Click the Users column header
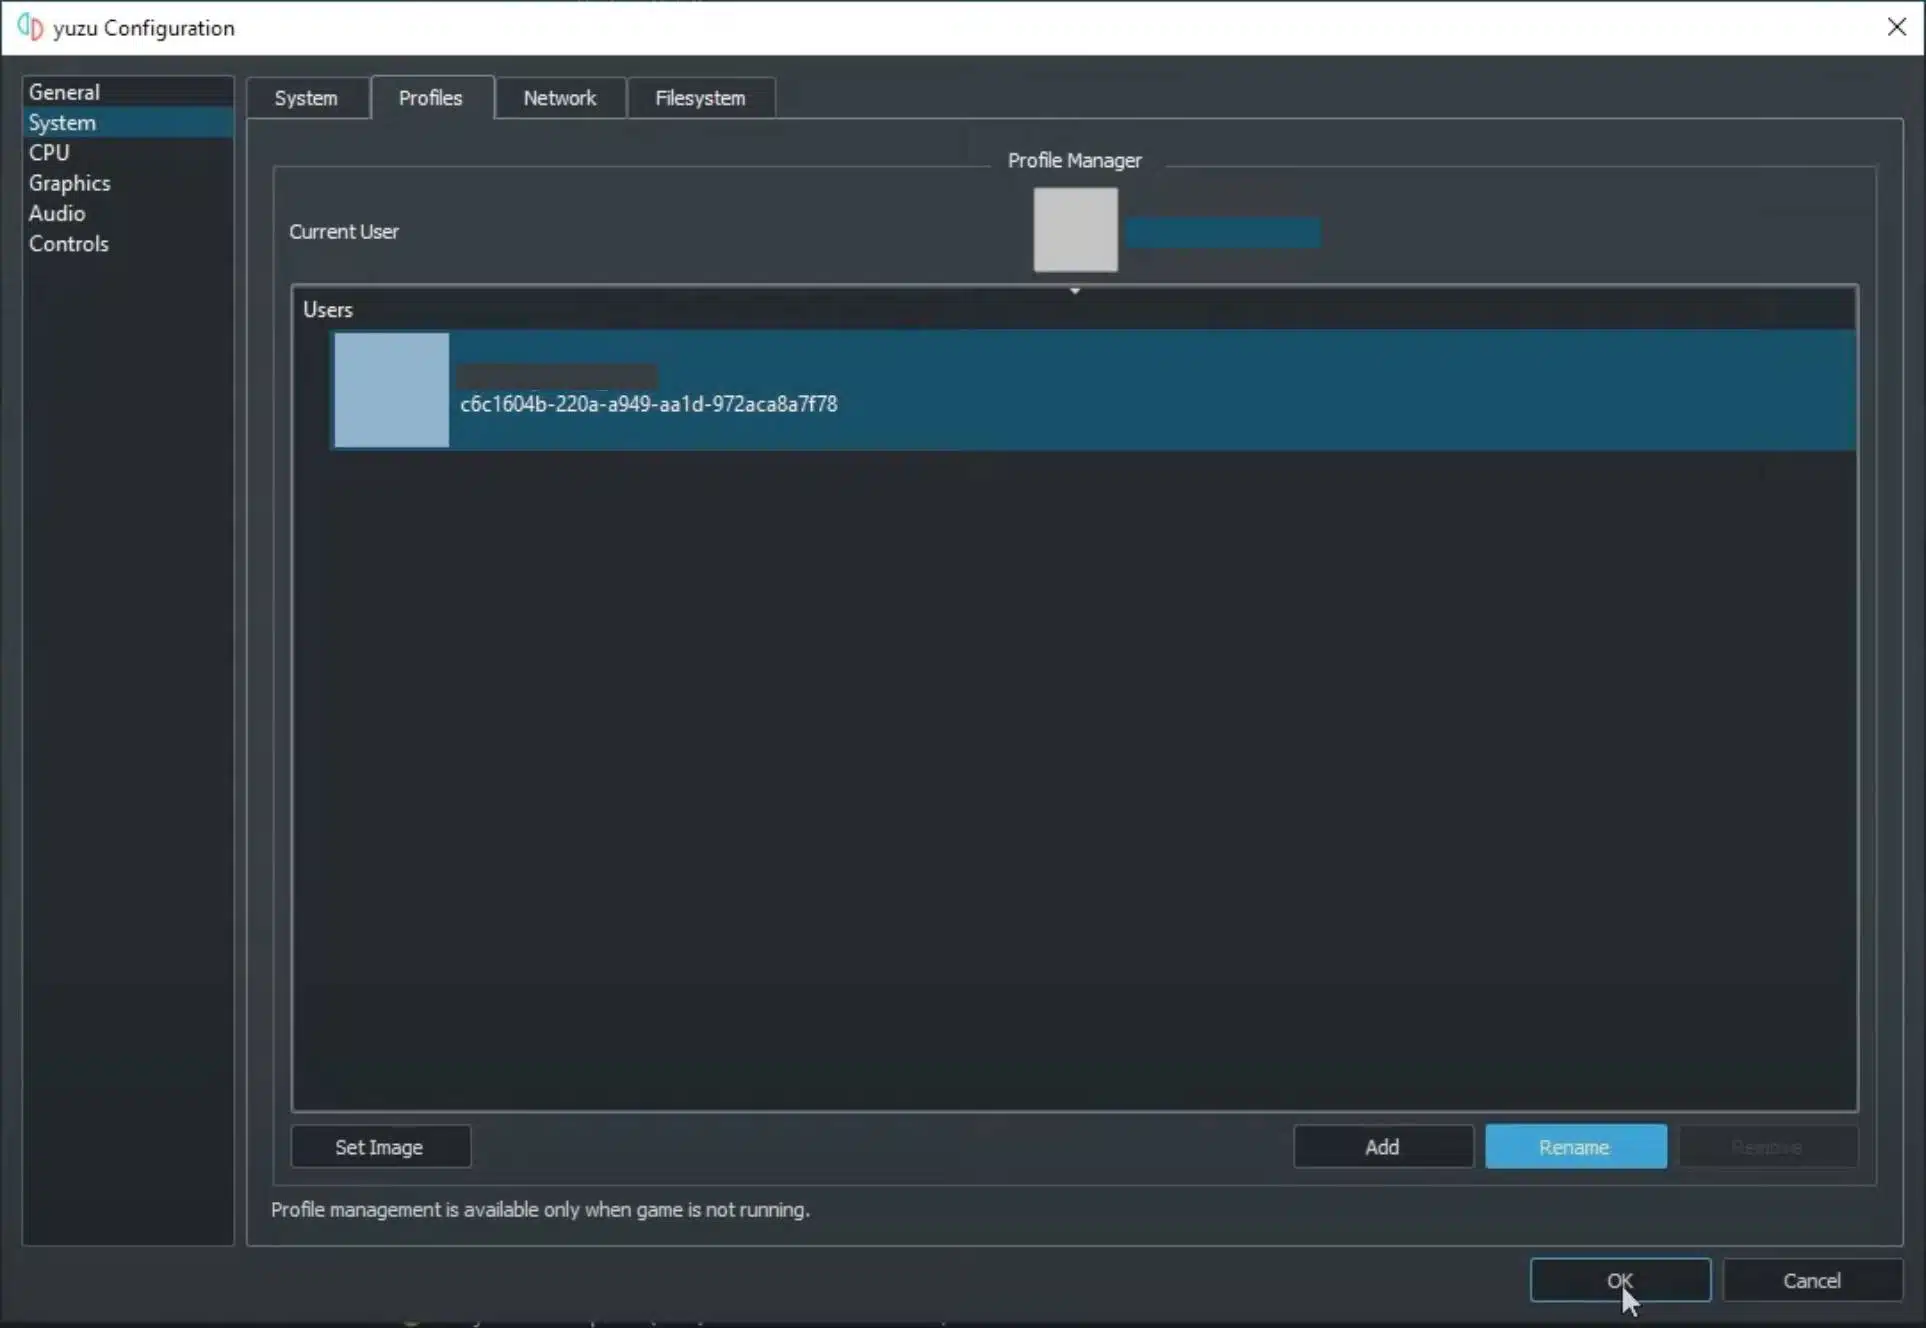Viewport: 1926px width, 1328px height. [1074, 309]
